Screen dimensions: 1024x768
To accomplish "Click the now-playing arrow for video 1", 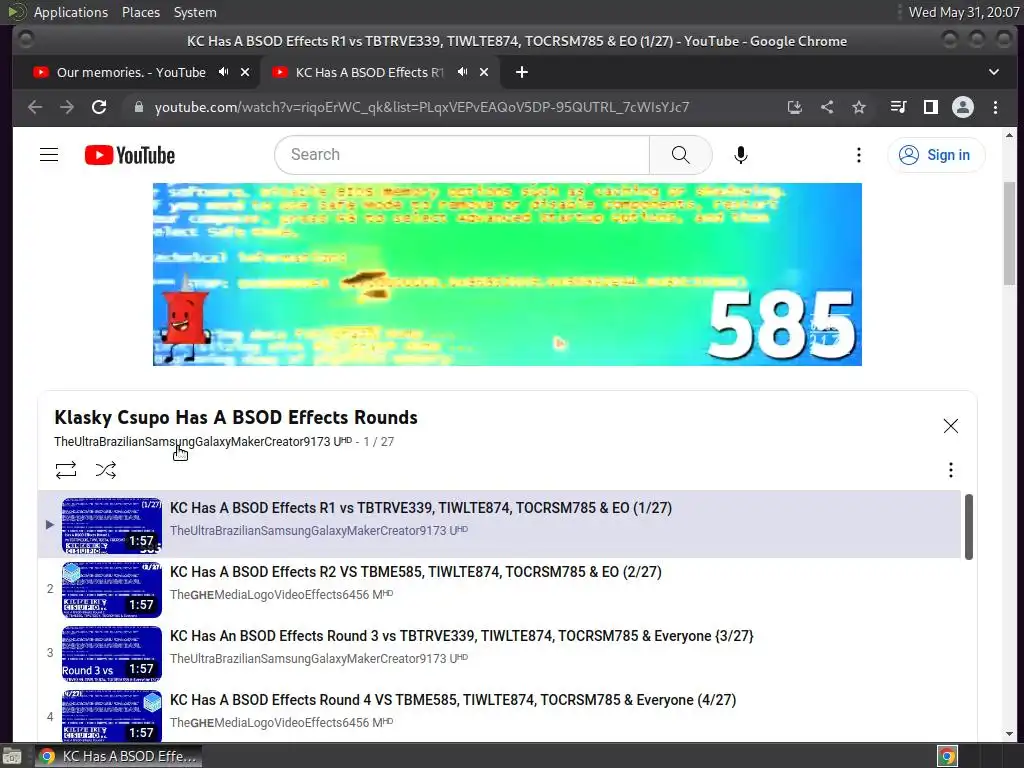I will click(x=50, y=525).
